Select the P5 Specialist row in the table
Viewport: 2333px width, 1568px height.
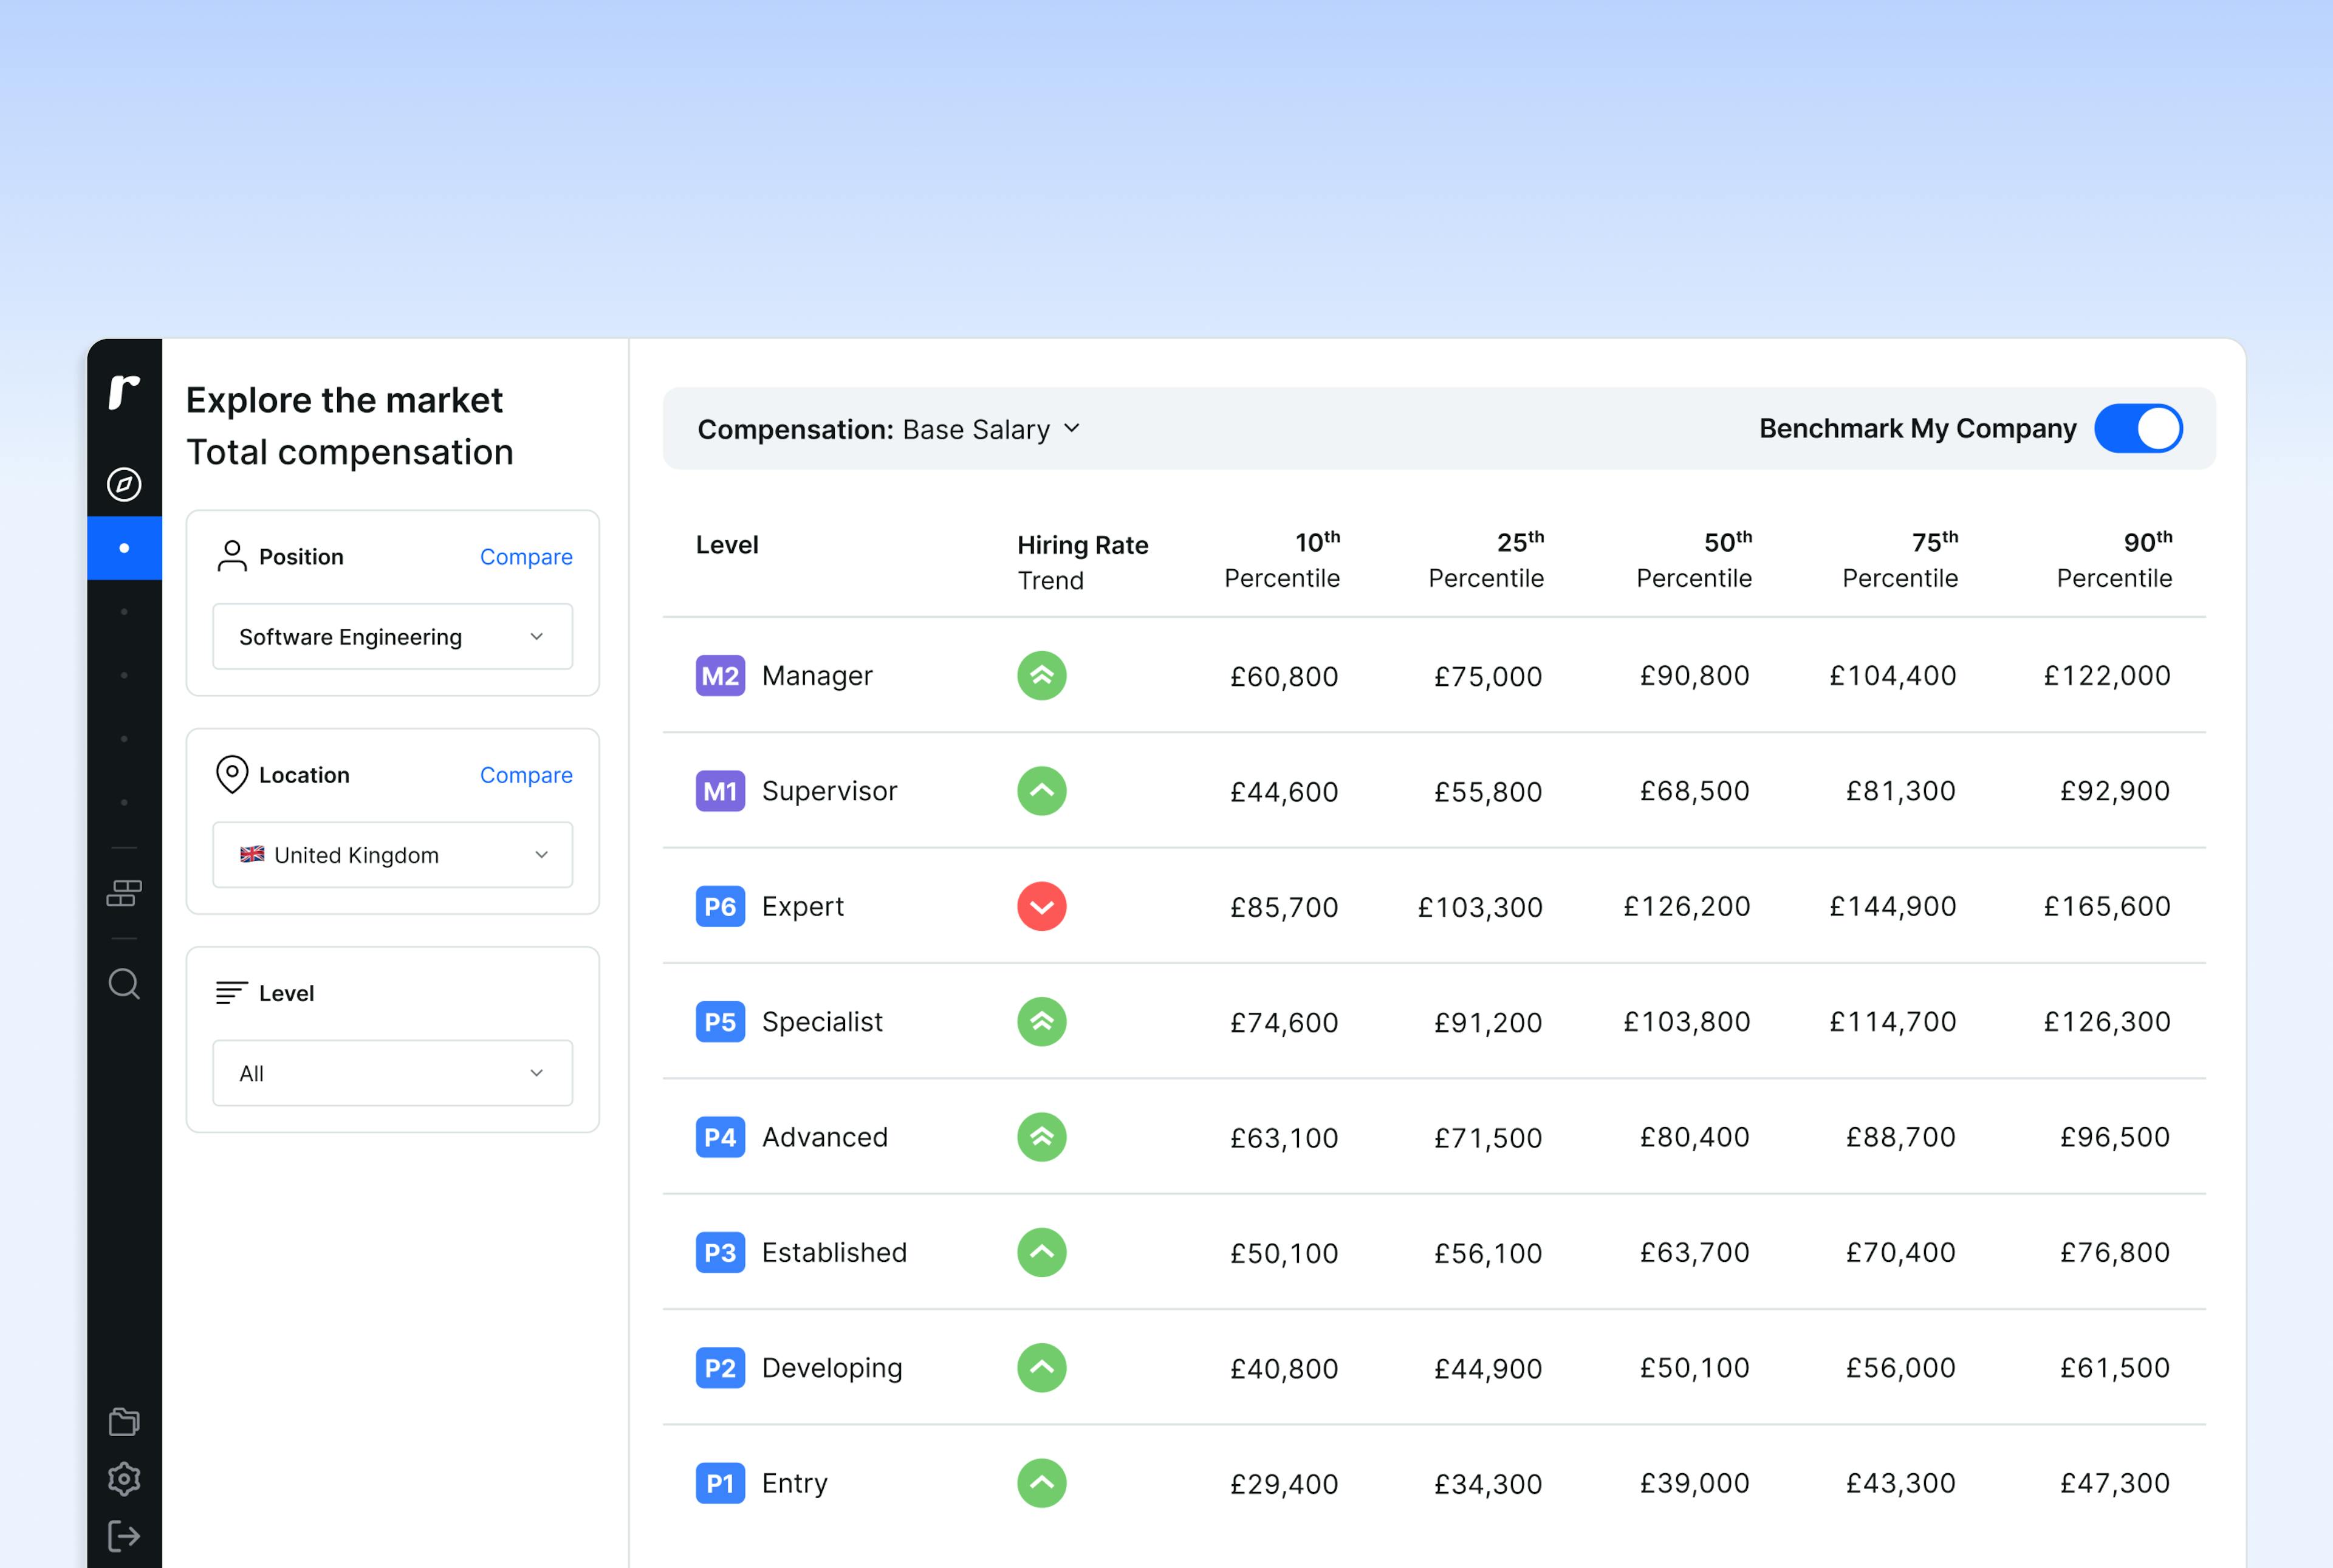(x=823, y=1021)
